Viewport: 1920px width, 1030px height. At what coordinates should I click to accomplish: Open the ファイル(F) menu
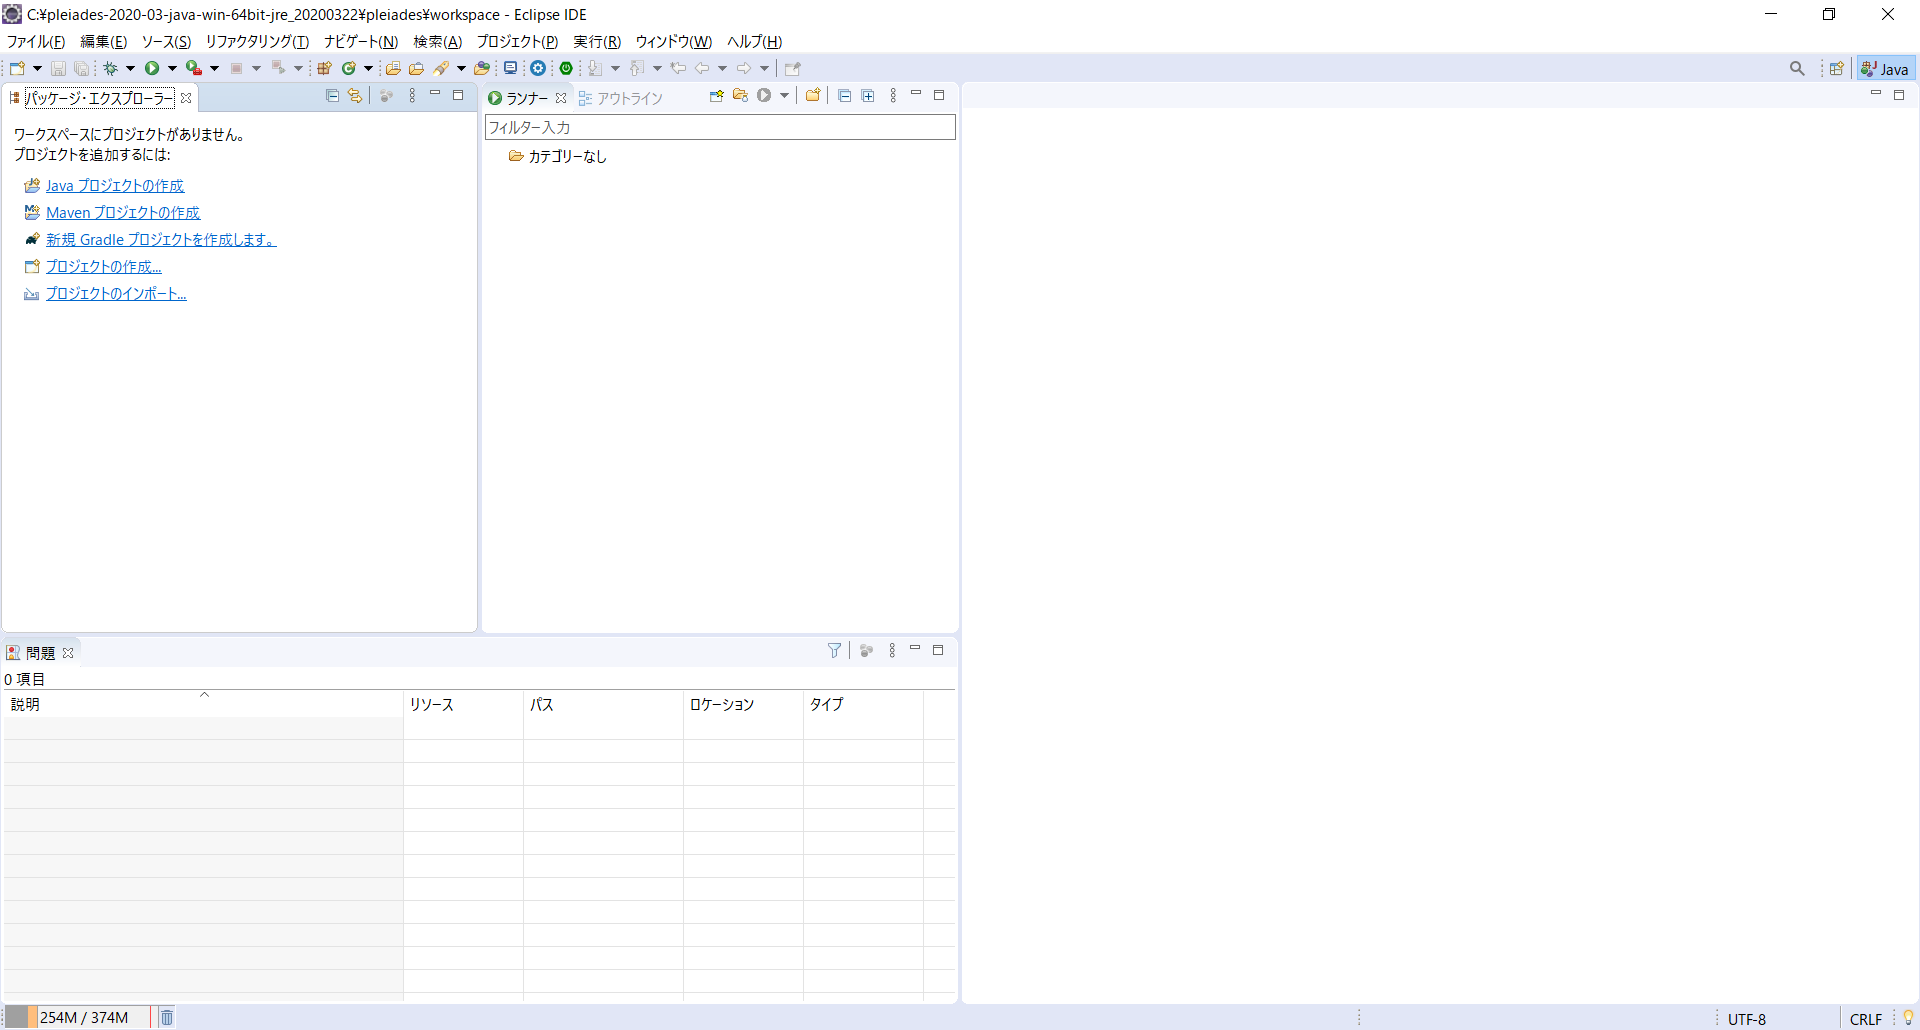[x=36, y=41]
